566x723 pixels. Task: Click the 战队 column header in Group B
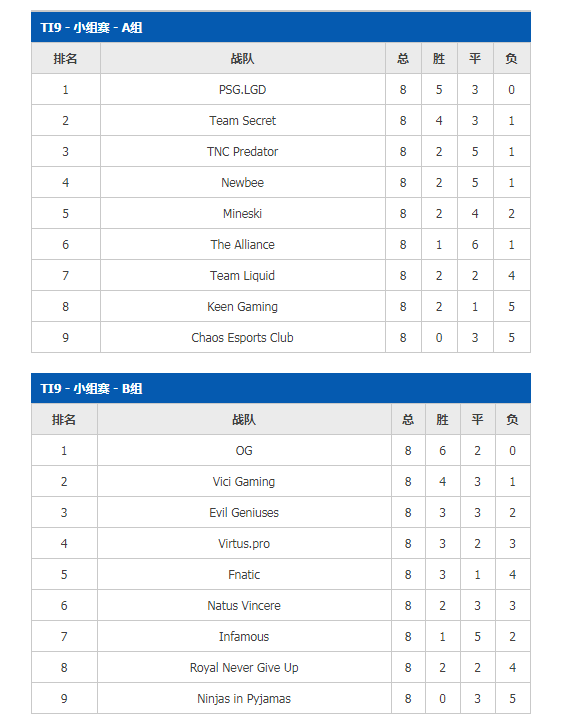(x=244, y=419)
